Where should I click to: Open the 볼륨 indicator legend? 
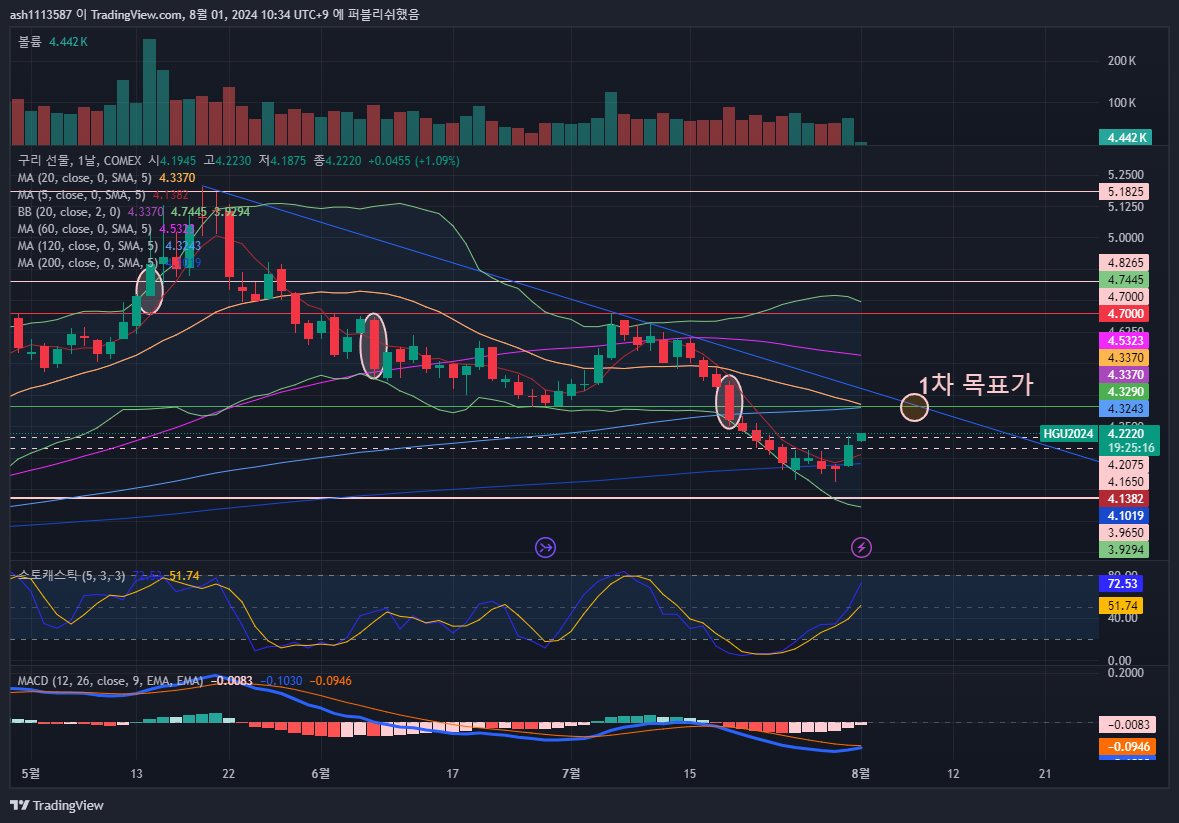click(x=30, y=42)
